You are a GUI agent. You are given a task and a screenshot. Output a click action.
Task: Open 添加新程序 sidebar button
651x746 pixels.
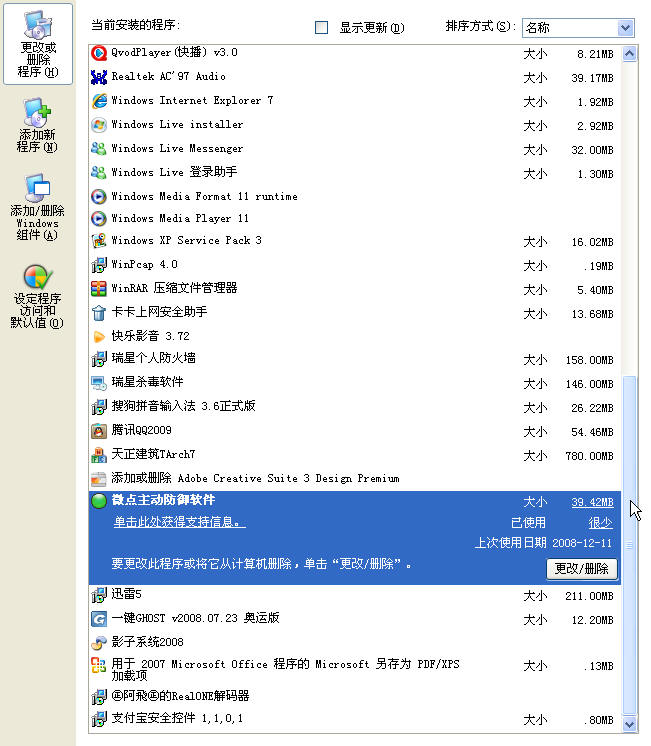(37, 126)
